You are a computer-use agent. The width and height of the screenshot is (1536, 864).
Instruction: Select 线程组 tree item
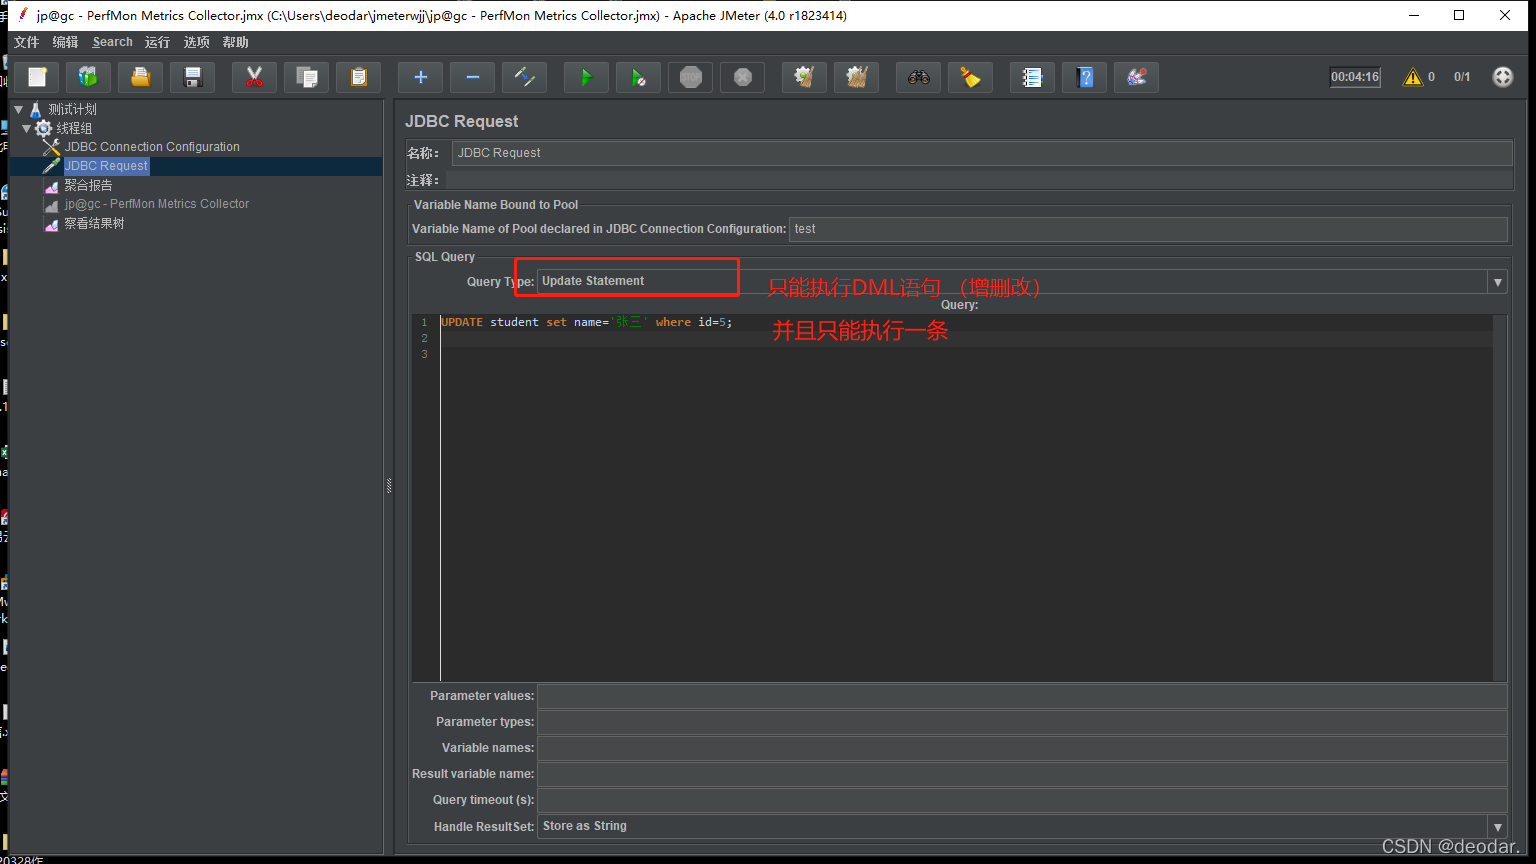[x=74, y=128]
